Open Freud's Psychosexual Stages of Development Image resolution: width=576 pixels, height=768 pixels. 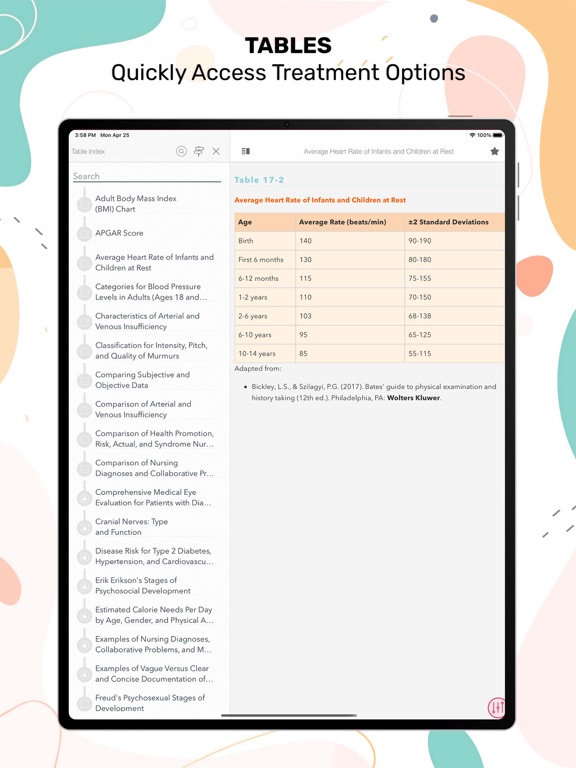[150, 703]
